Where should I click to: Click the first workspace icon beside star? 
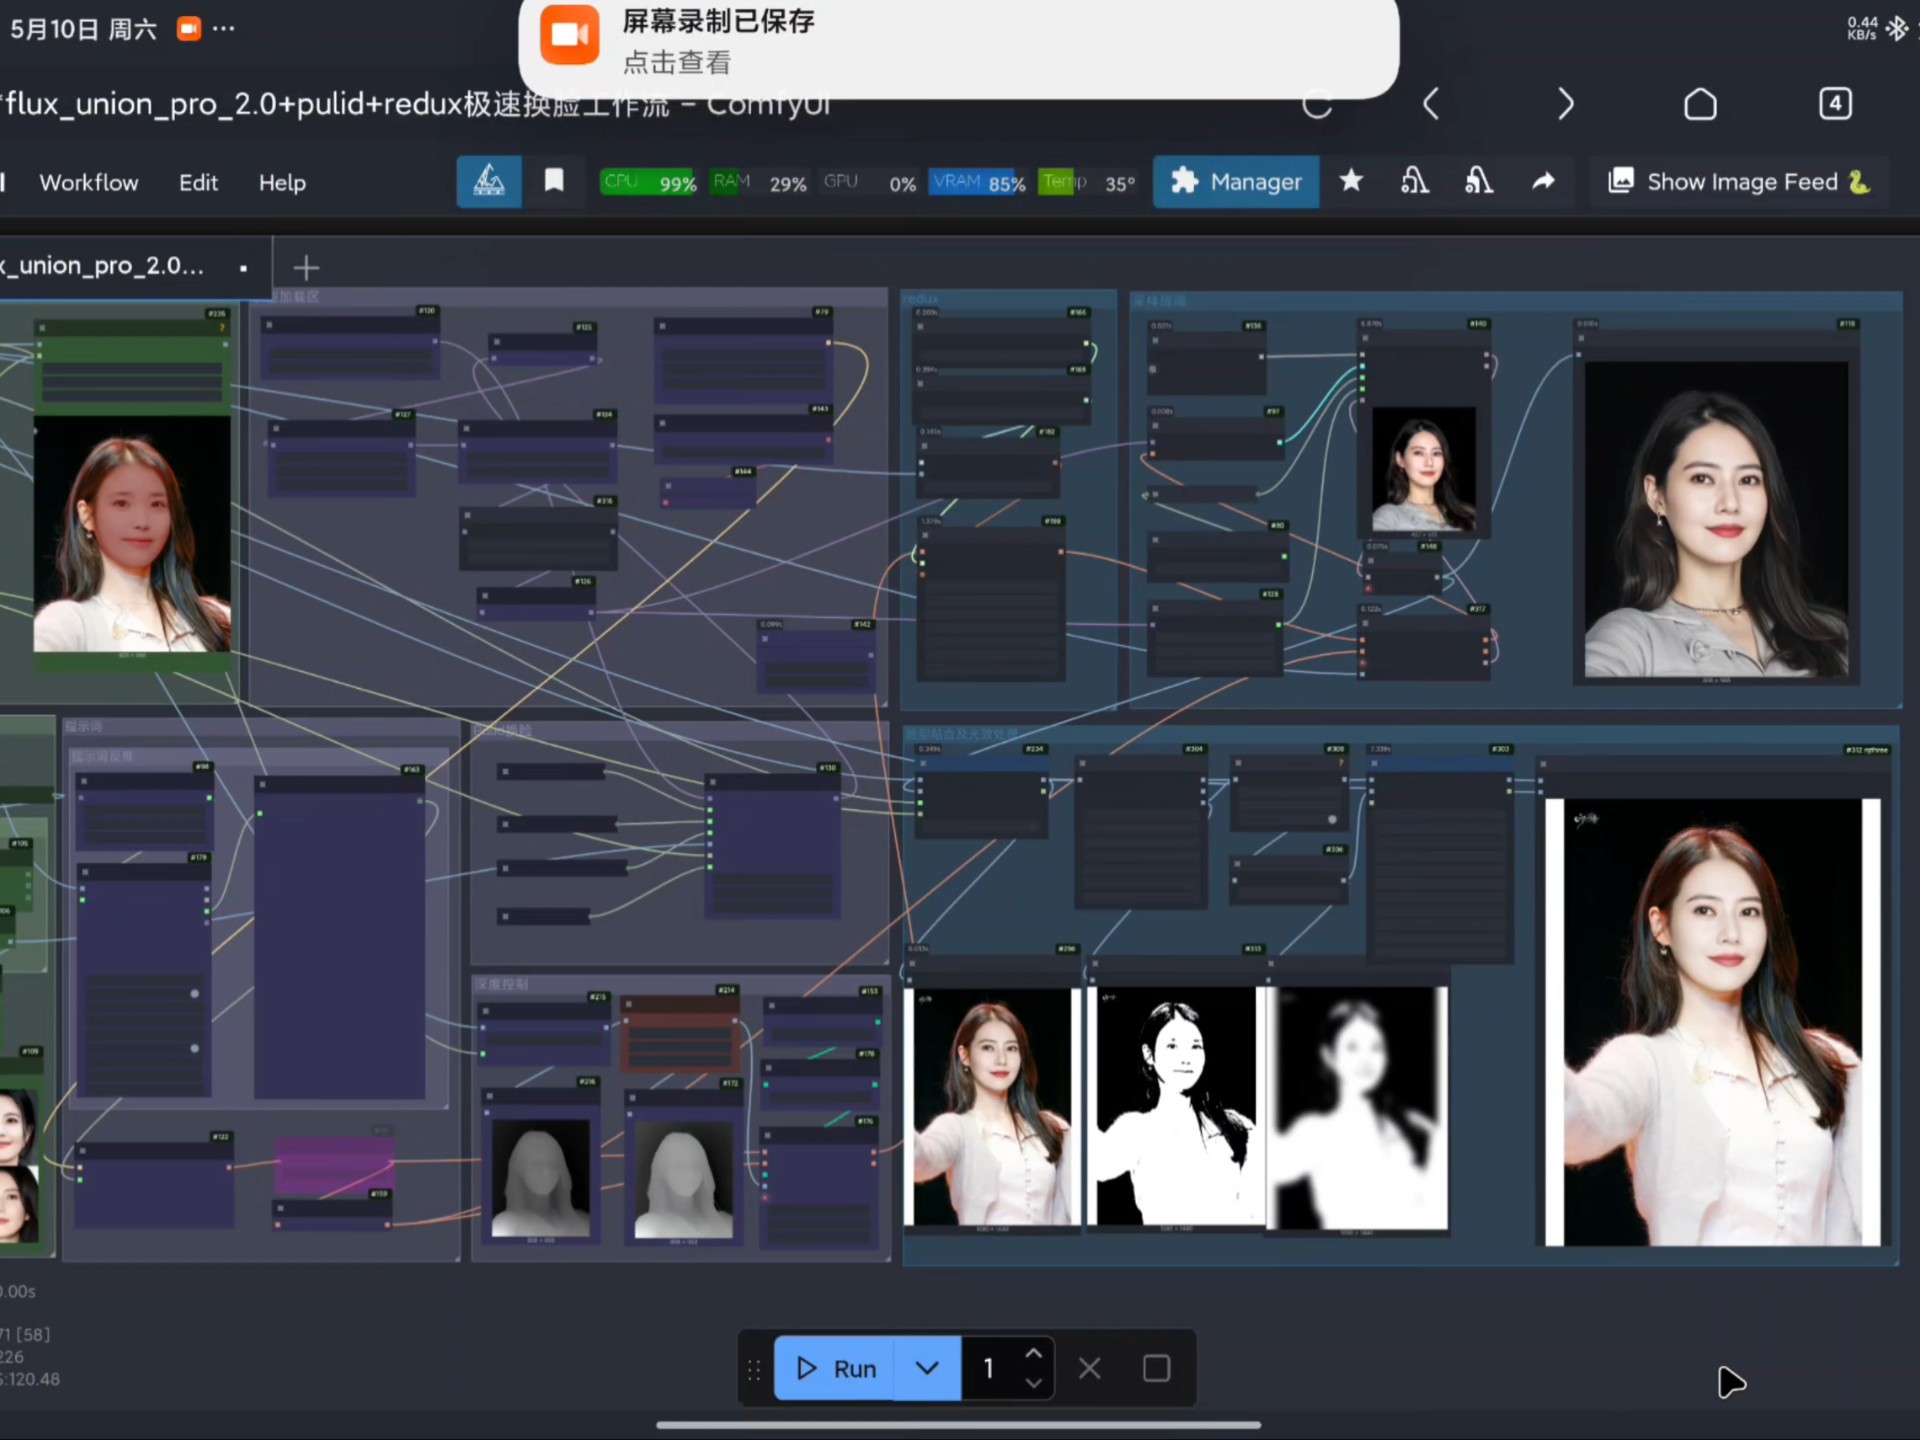pyautogui.click(x=1415, y=180)
